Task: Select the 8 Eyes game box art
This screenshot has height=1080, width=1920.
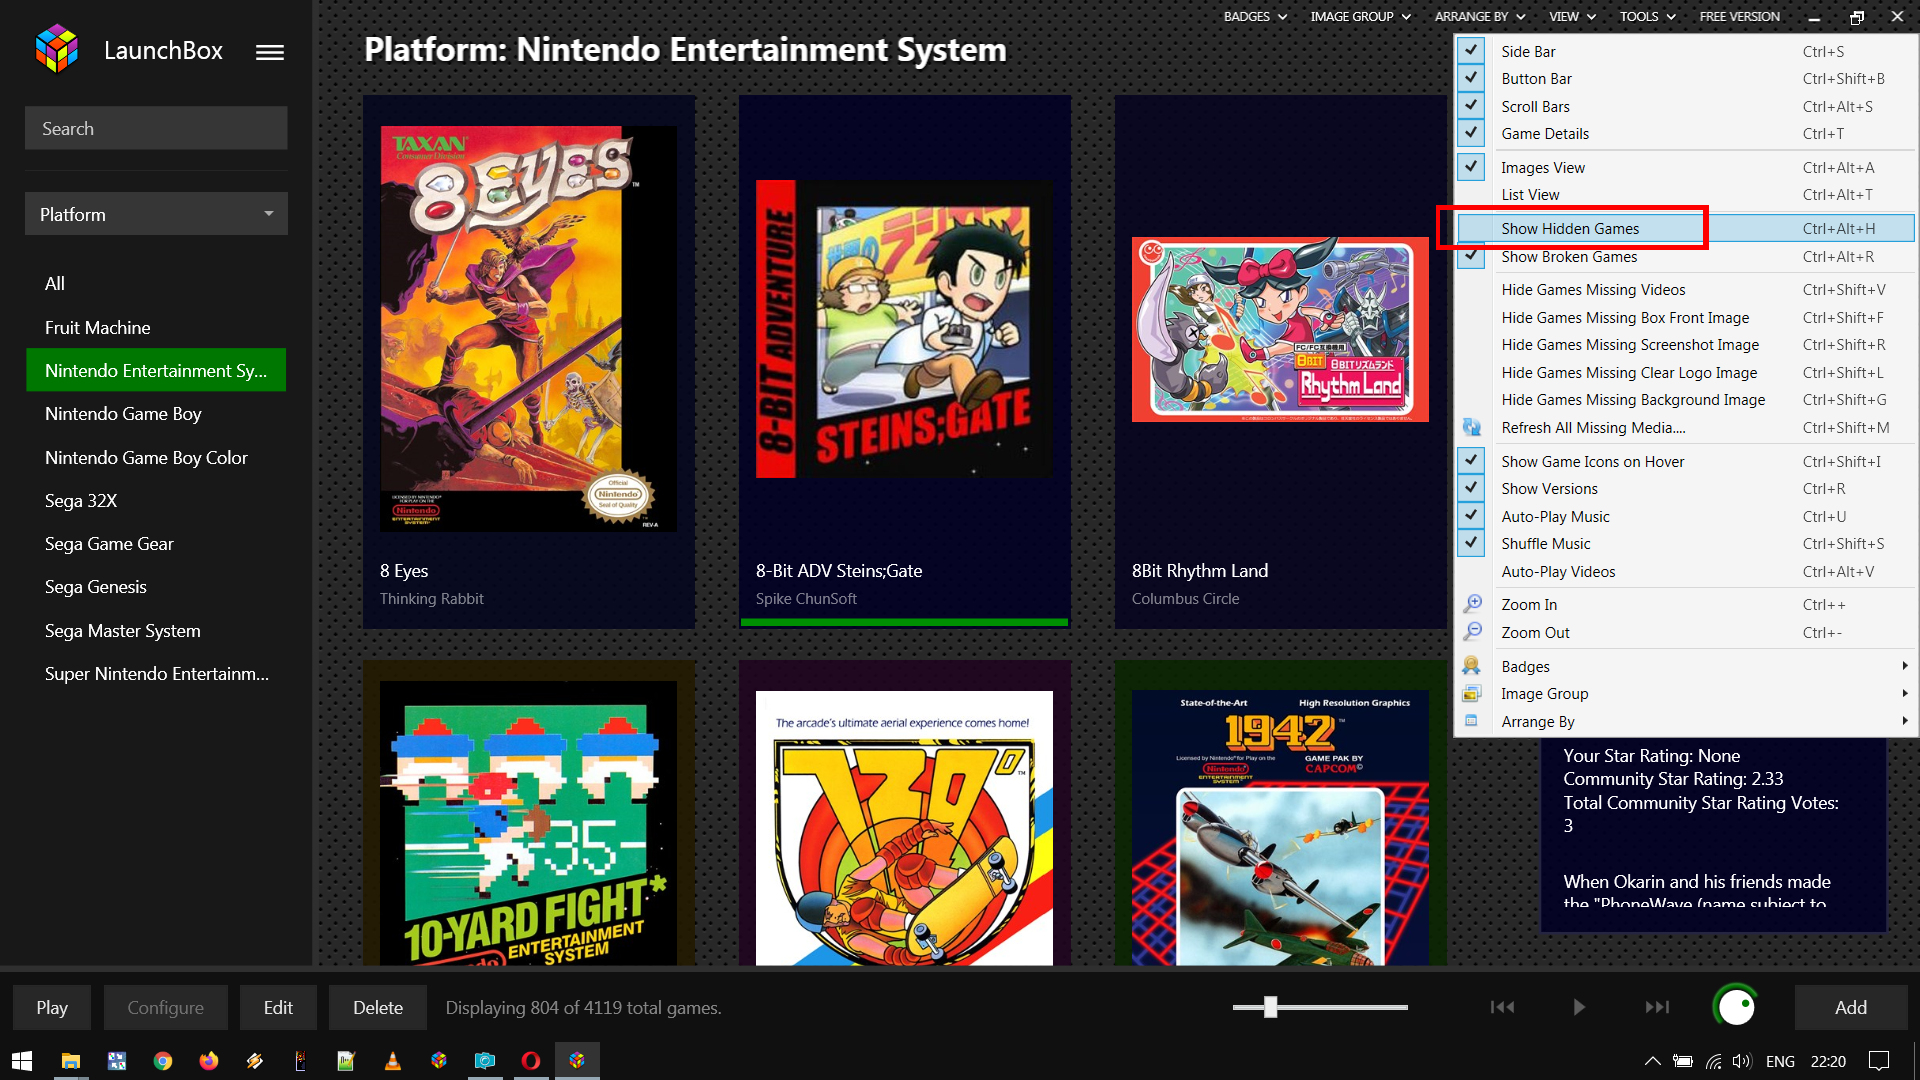Action: [x=528, y=329]
